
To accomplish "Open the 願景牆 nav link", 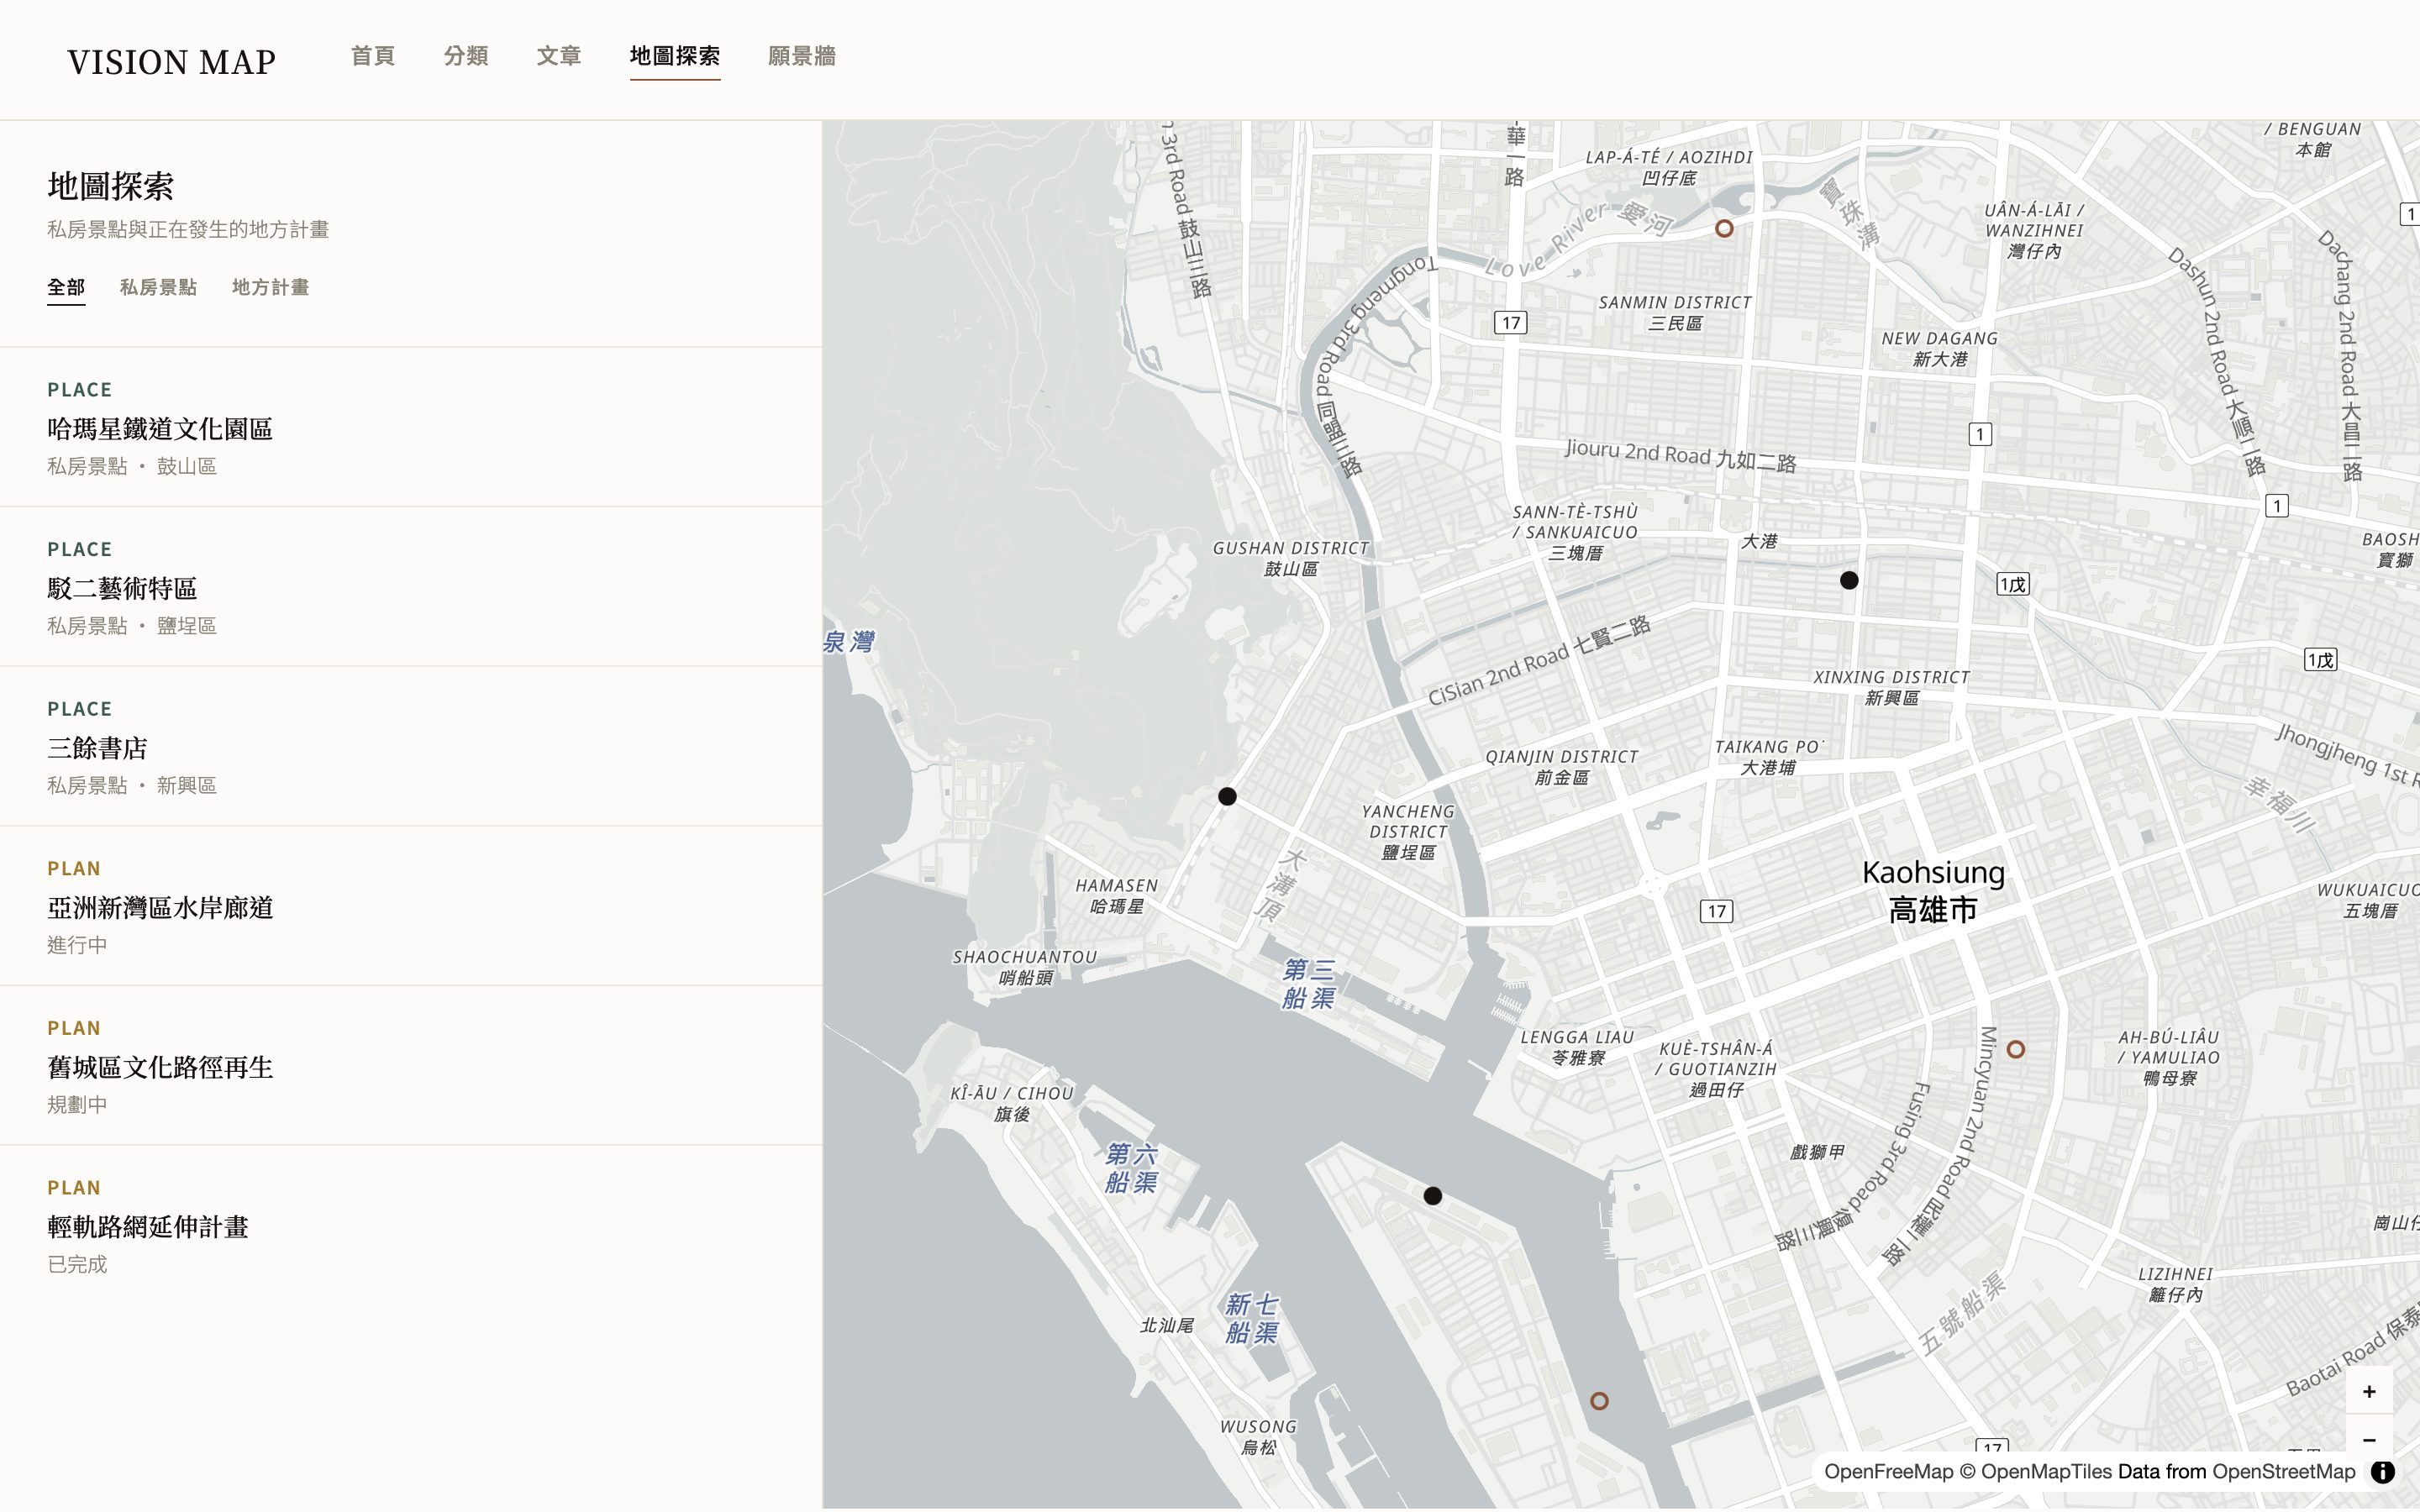I will 802,56.
